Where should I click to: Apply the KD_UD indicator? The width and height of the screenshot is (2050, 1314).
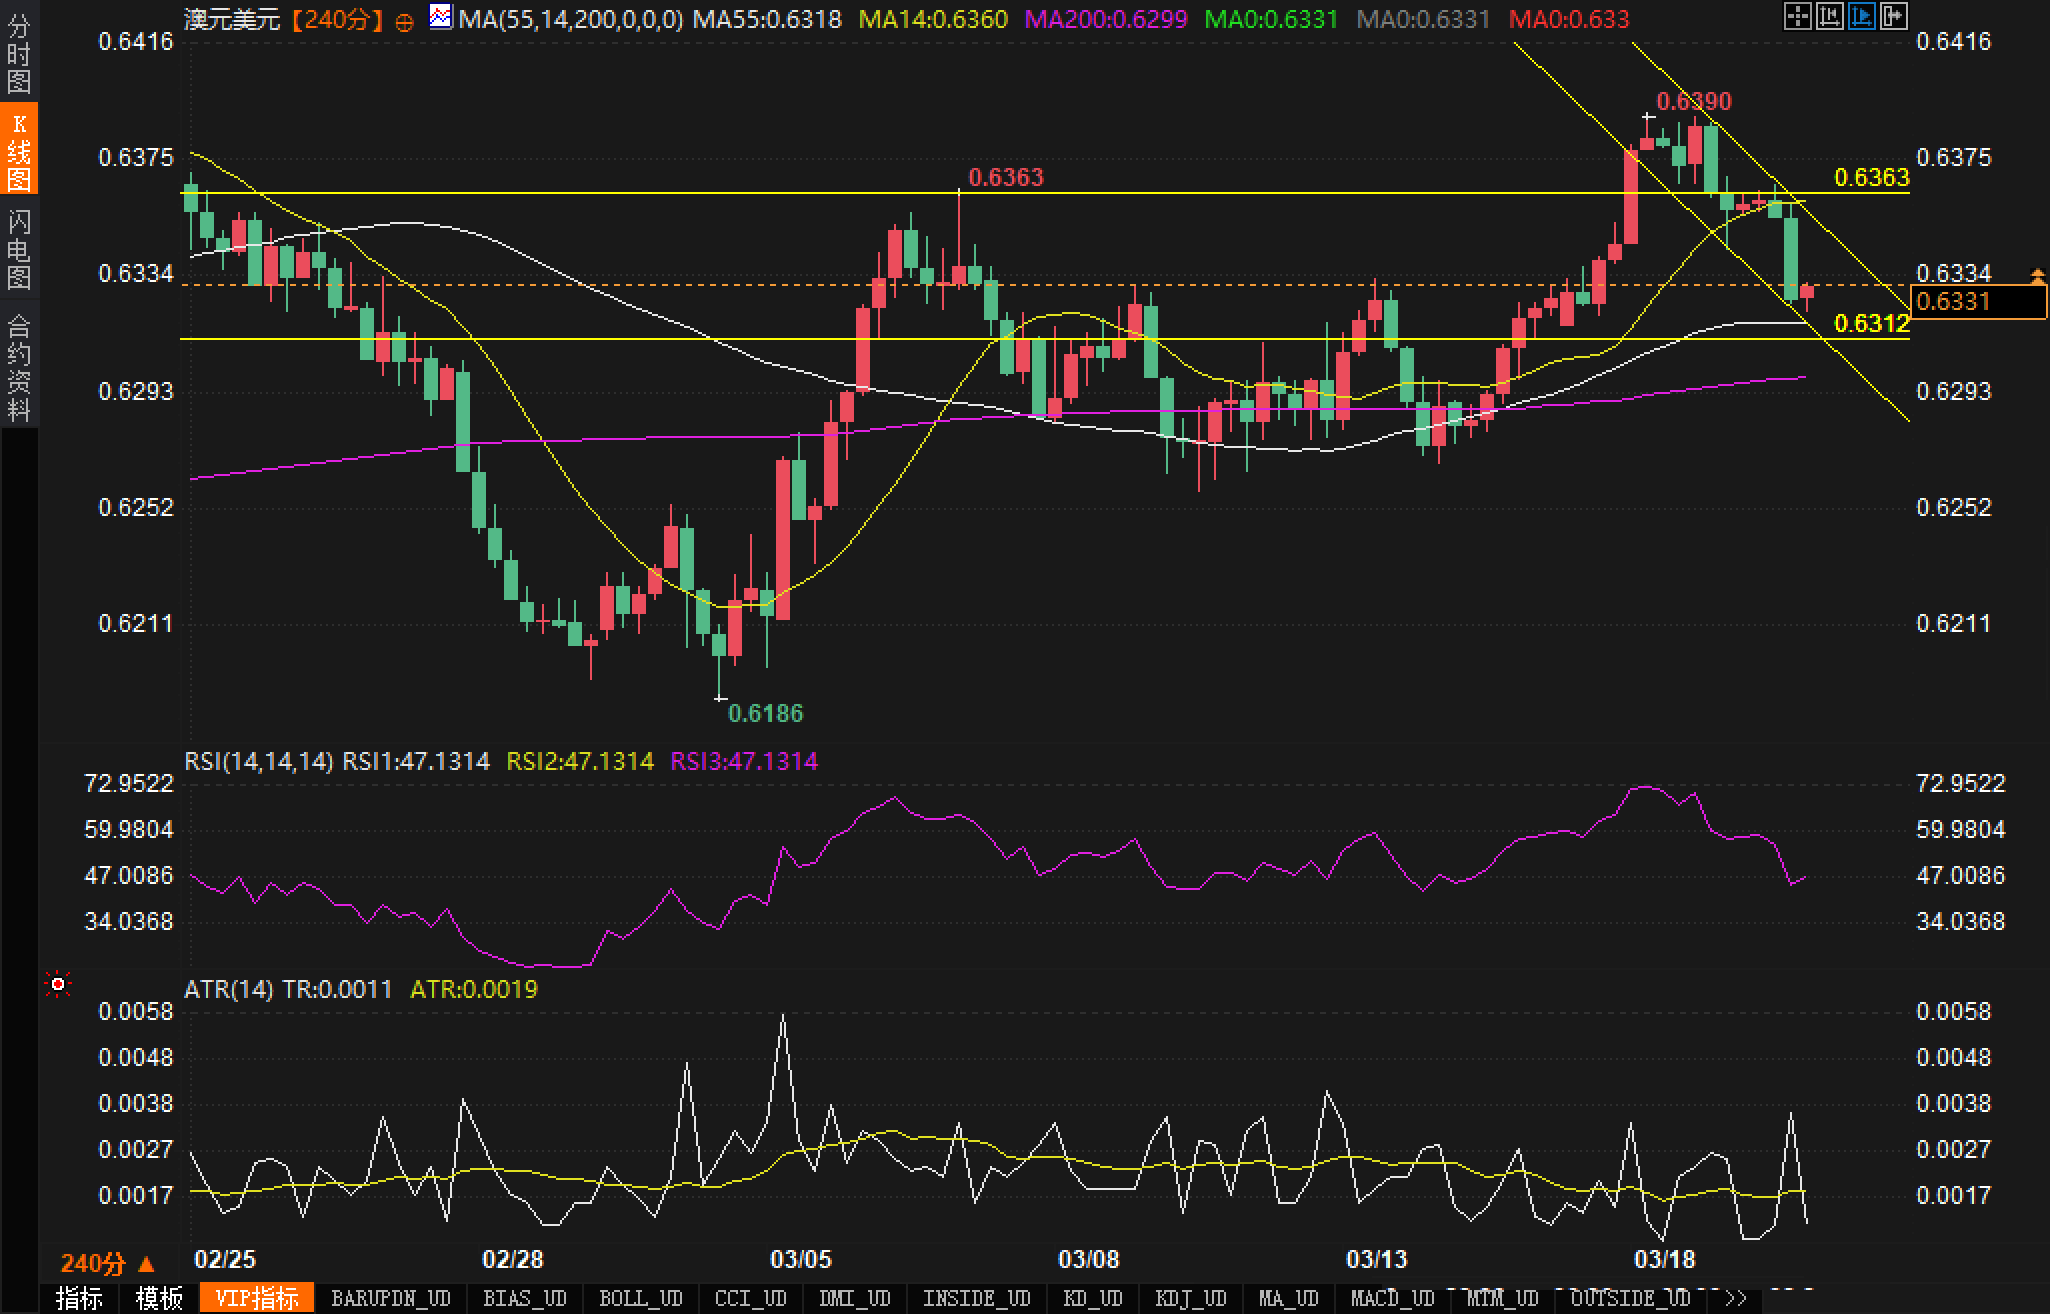pyautogui.click(x=1094, y=1298)
